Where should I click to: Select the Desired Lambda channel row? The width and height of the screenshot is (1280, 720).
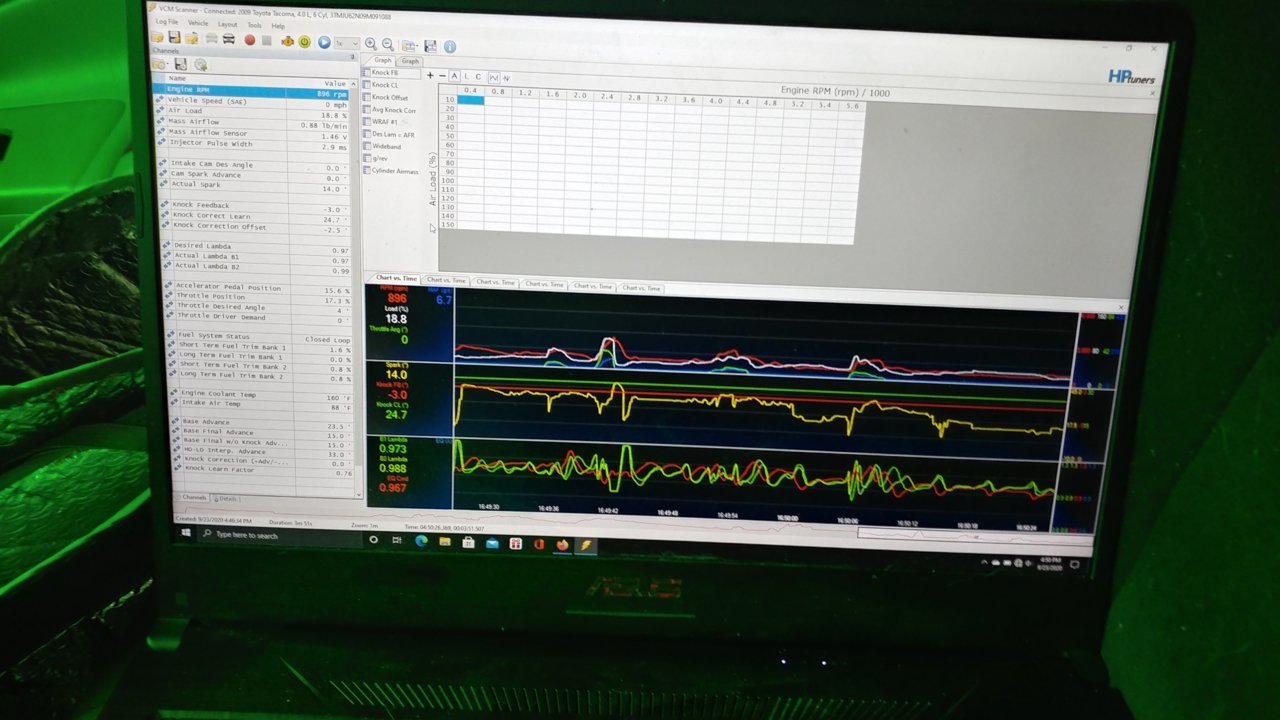[255, 247]
